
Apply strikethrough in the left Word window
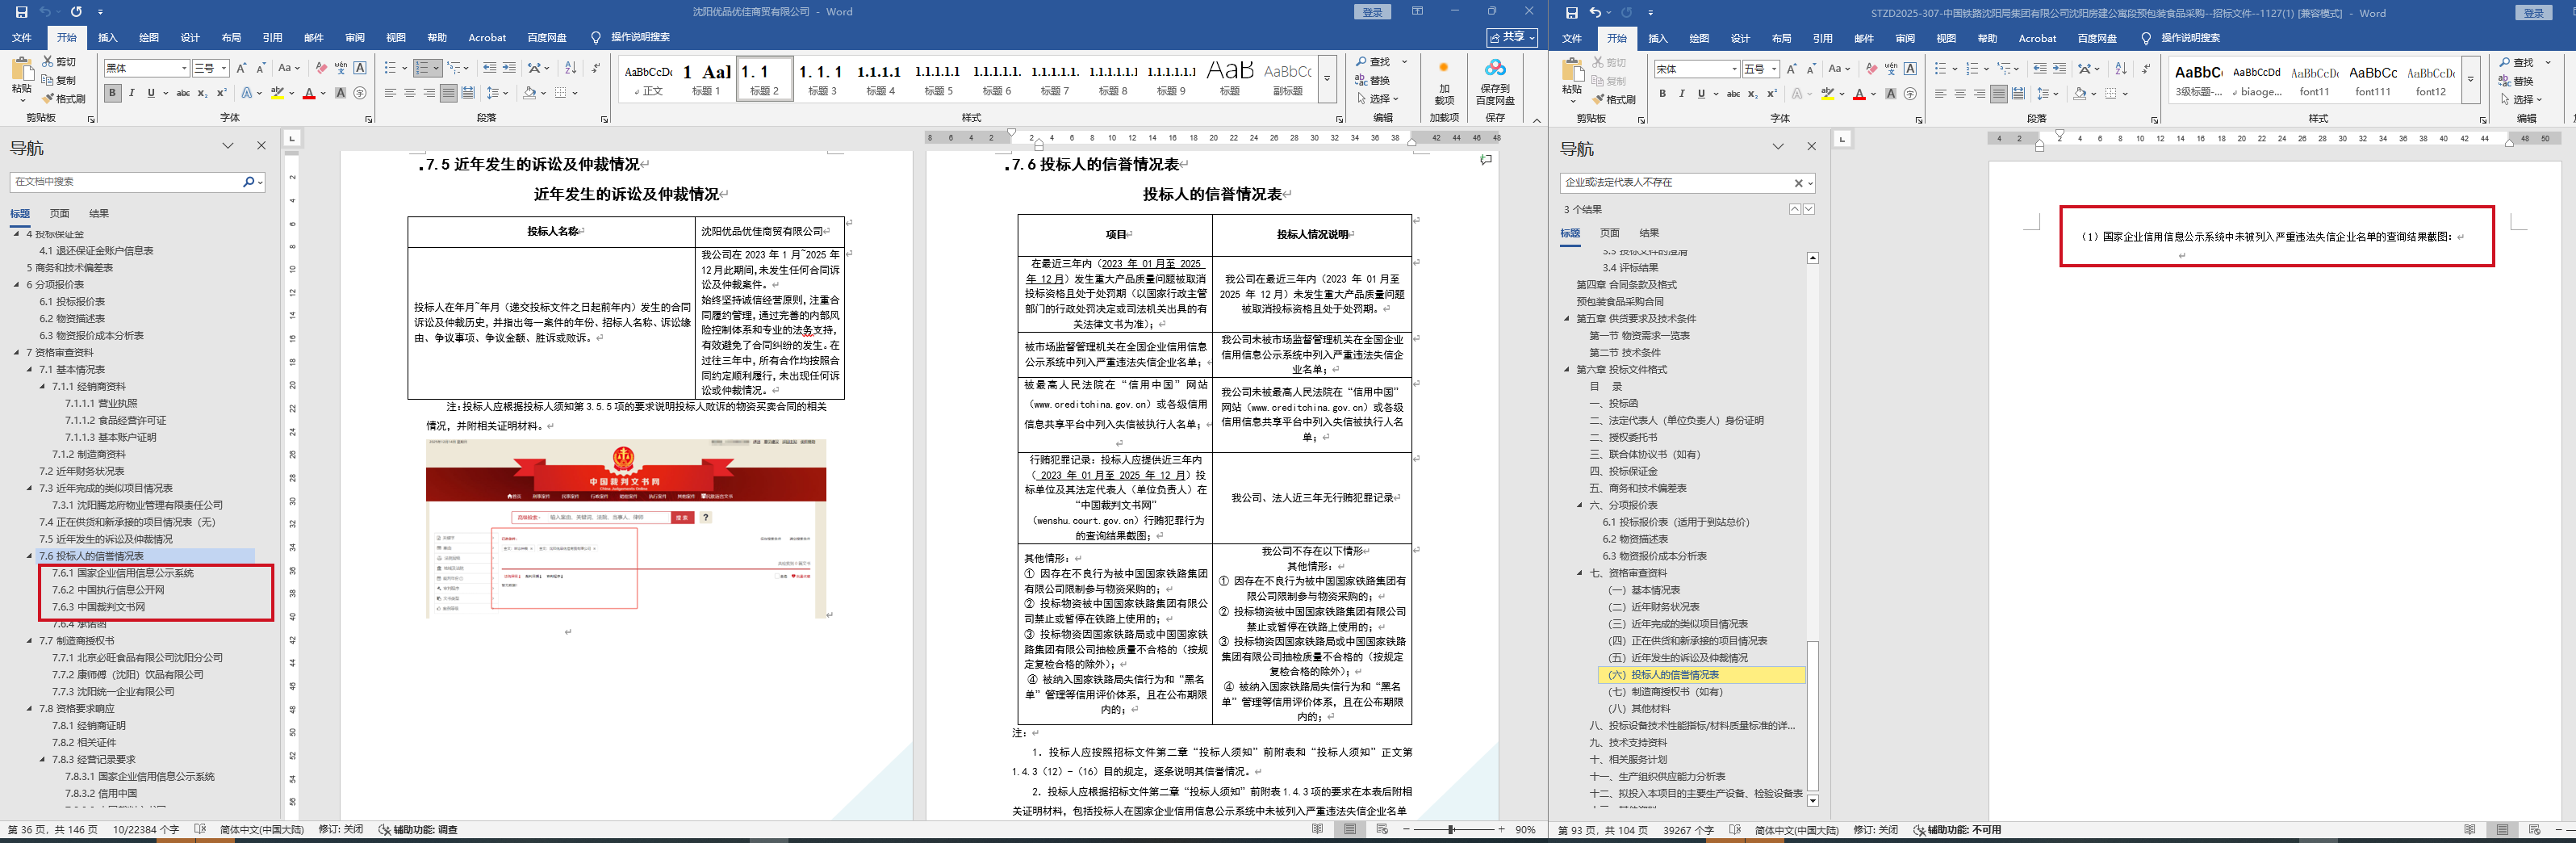183,93
